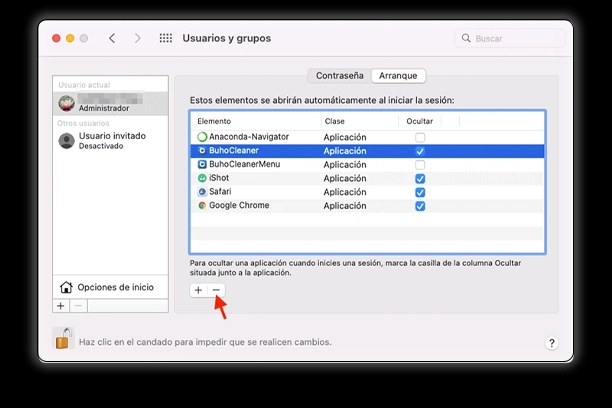This screenshot has width=612, height=408.
Task: Click the Anaconda-Navigator app icon
Action: point(202,137)
